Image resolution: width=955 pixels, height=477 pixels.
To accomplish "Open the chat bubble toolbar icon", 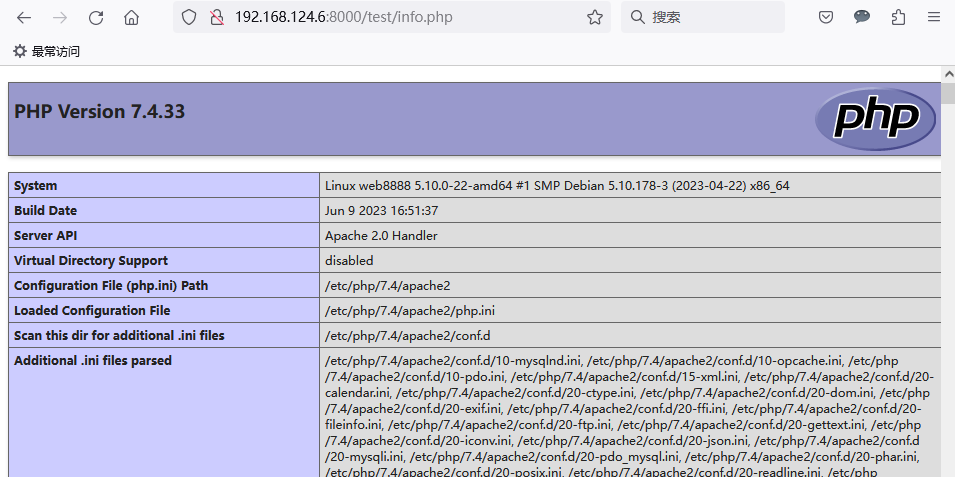I will click(x=862, y=17).
